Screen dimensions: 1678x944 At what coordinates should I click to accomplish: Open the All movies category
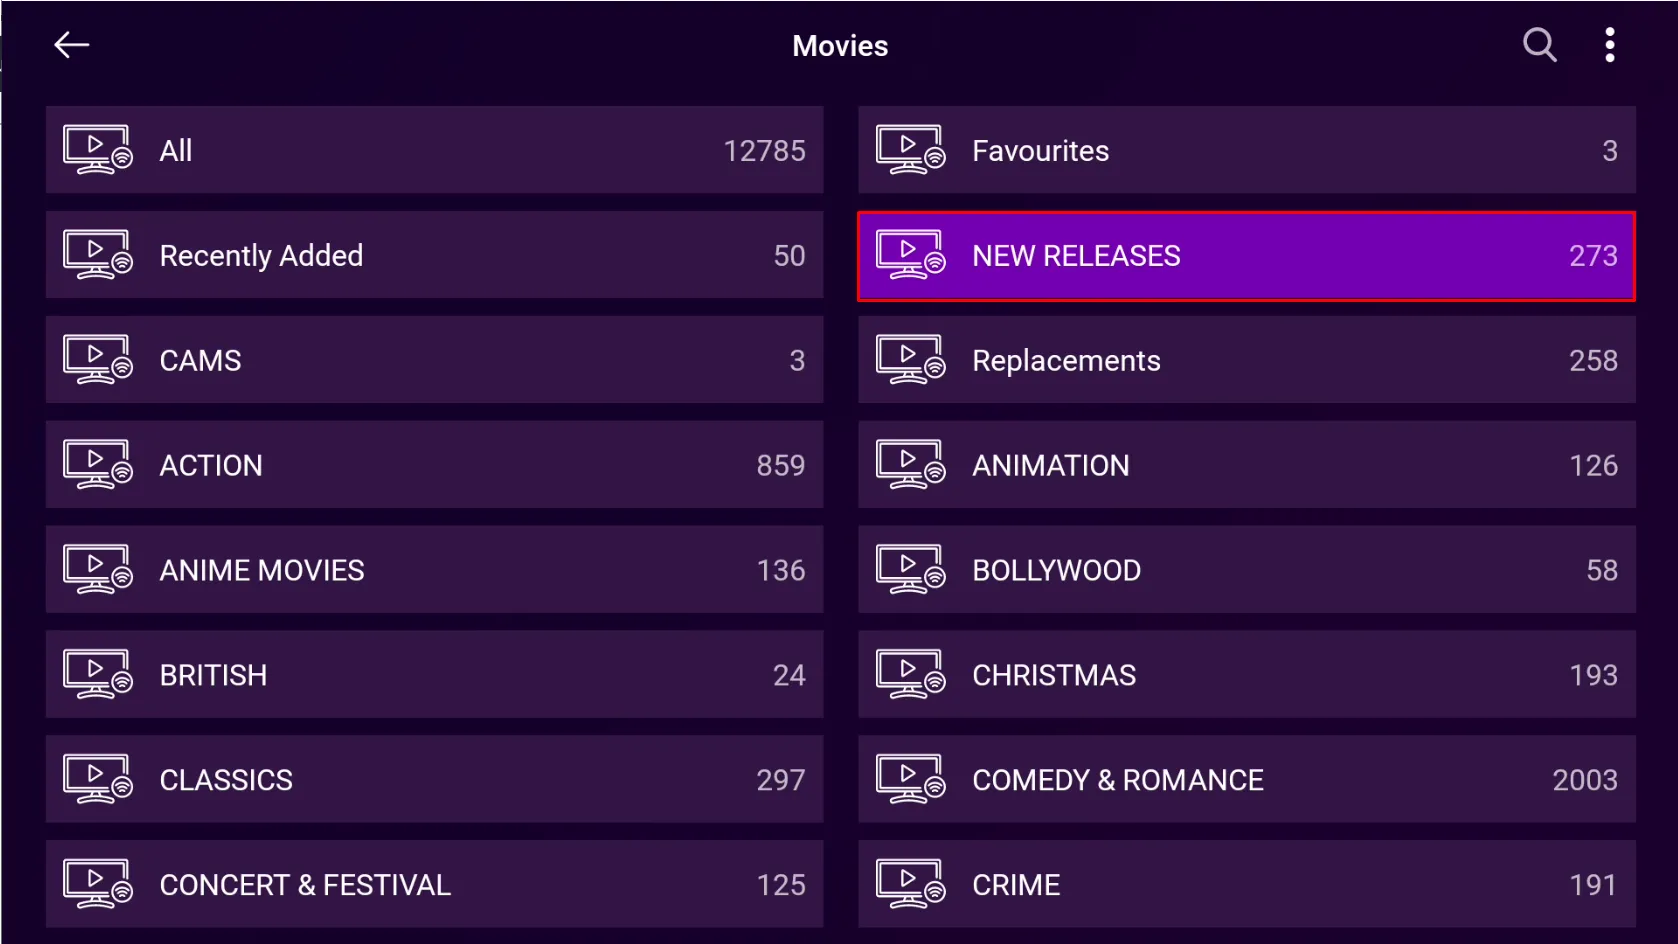(x=435, y=150)
